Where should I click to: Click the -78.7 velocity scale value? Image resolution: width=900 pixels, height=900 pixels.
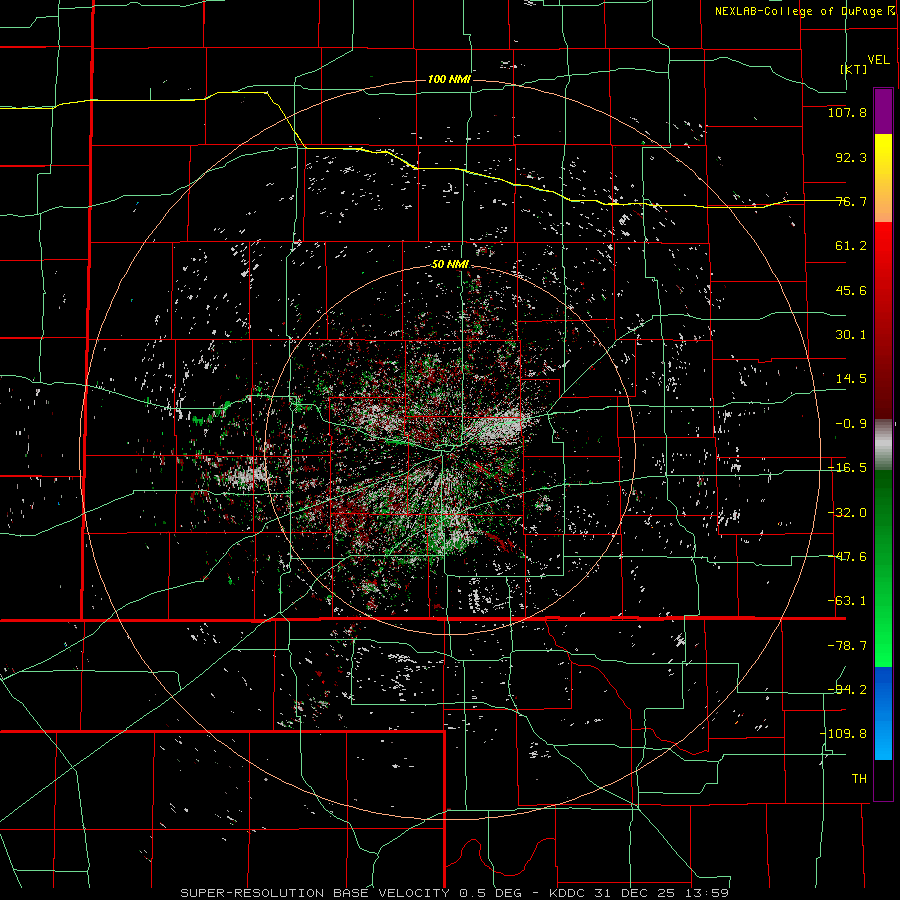tap(847, 646)
